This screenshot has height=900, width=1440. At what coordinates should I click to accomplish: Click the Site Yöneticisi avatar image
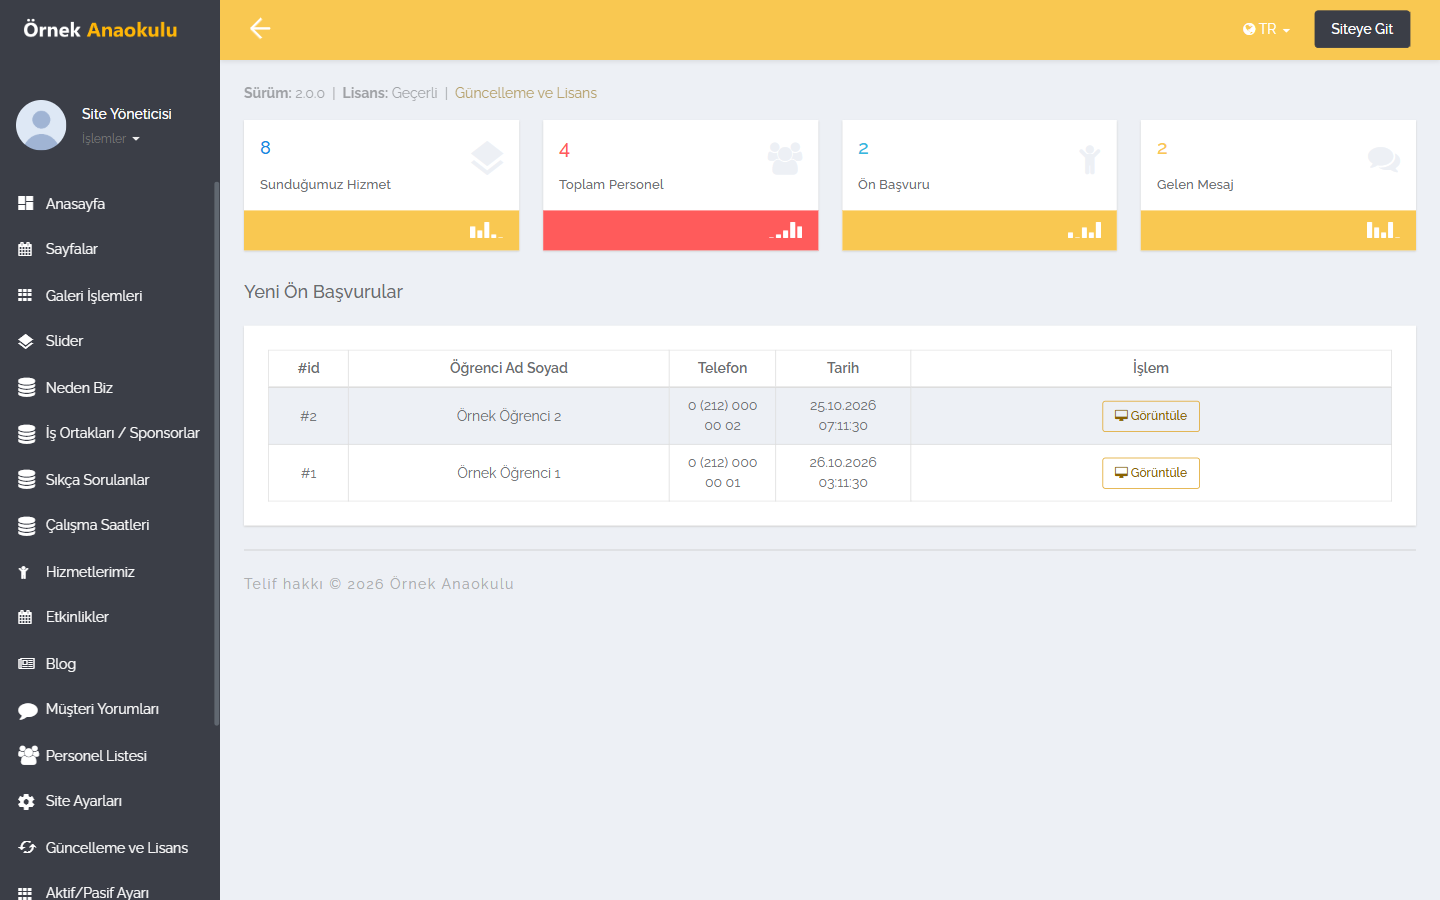pos(41,125)
